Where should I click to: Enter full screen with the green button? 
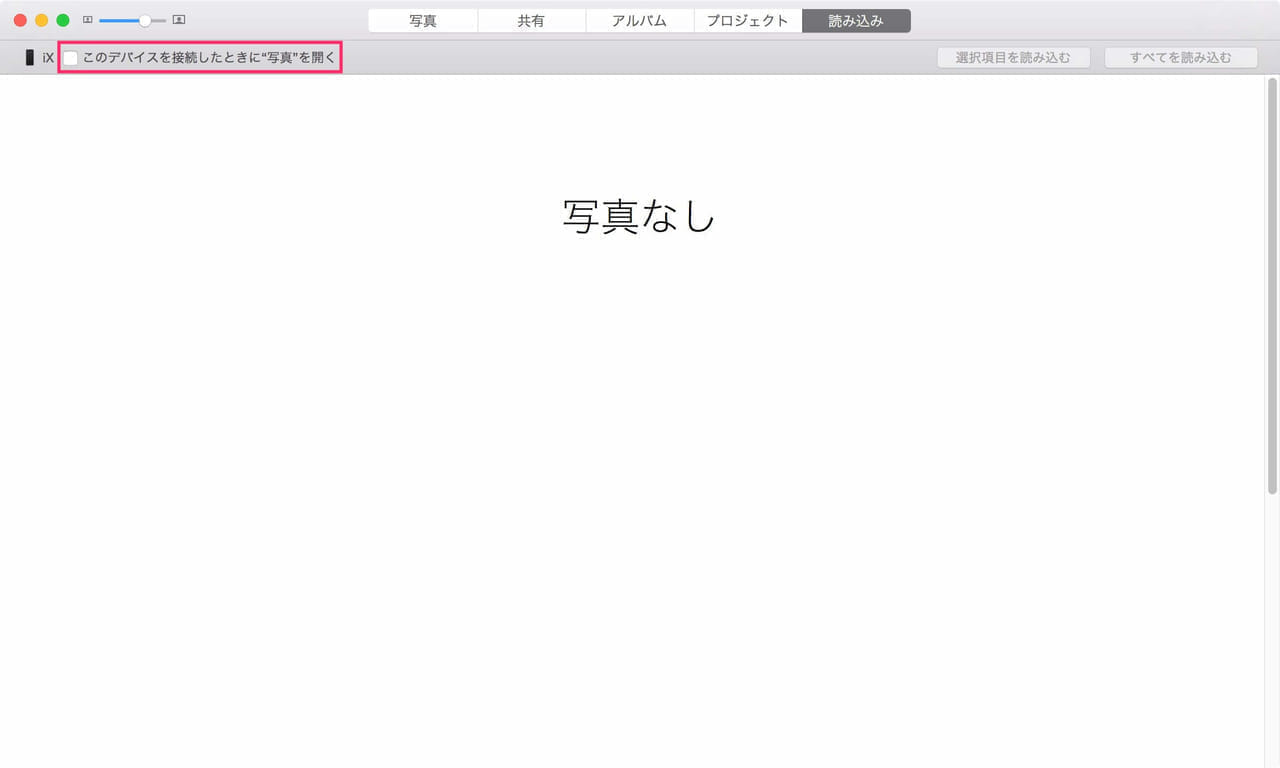click(62, 20)
